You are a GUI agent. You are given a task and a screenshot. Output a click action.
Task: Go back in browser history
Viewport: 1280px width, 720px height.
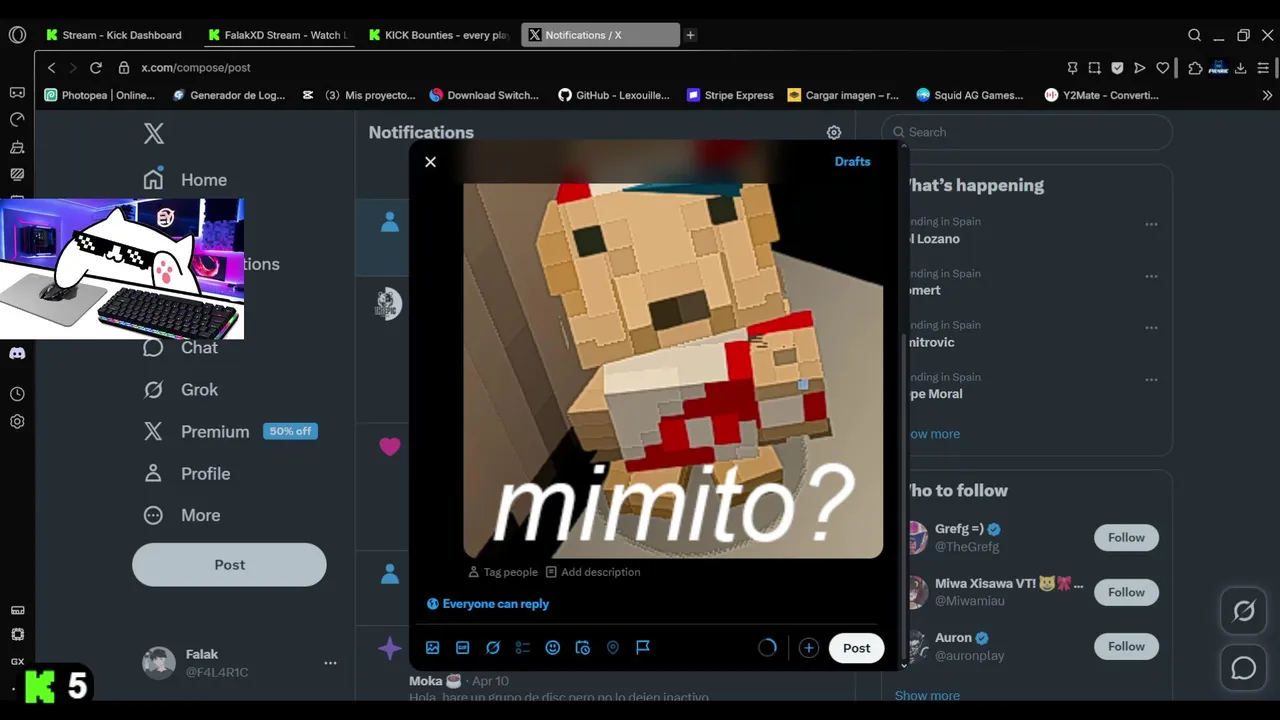pyautogui.click(x=51, y=68)
